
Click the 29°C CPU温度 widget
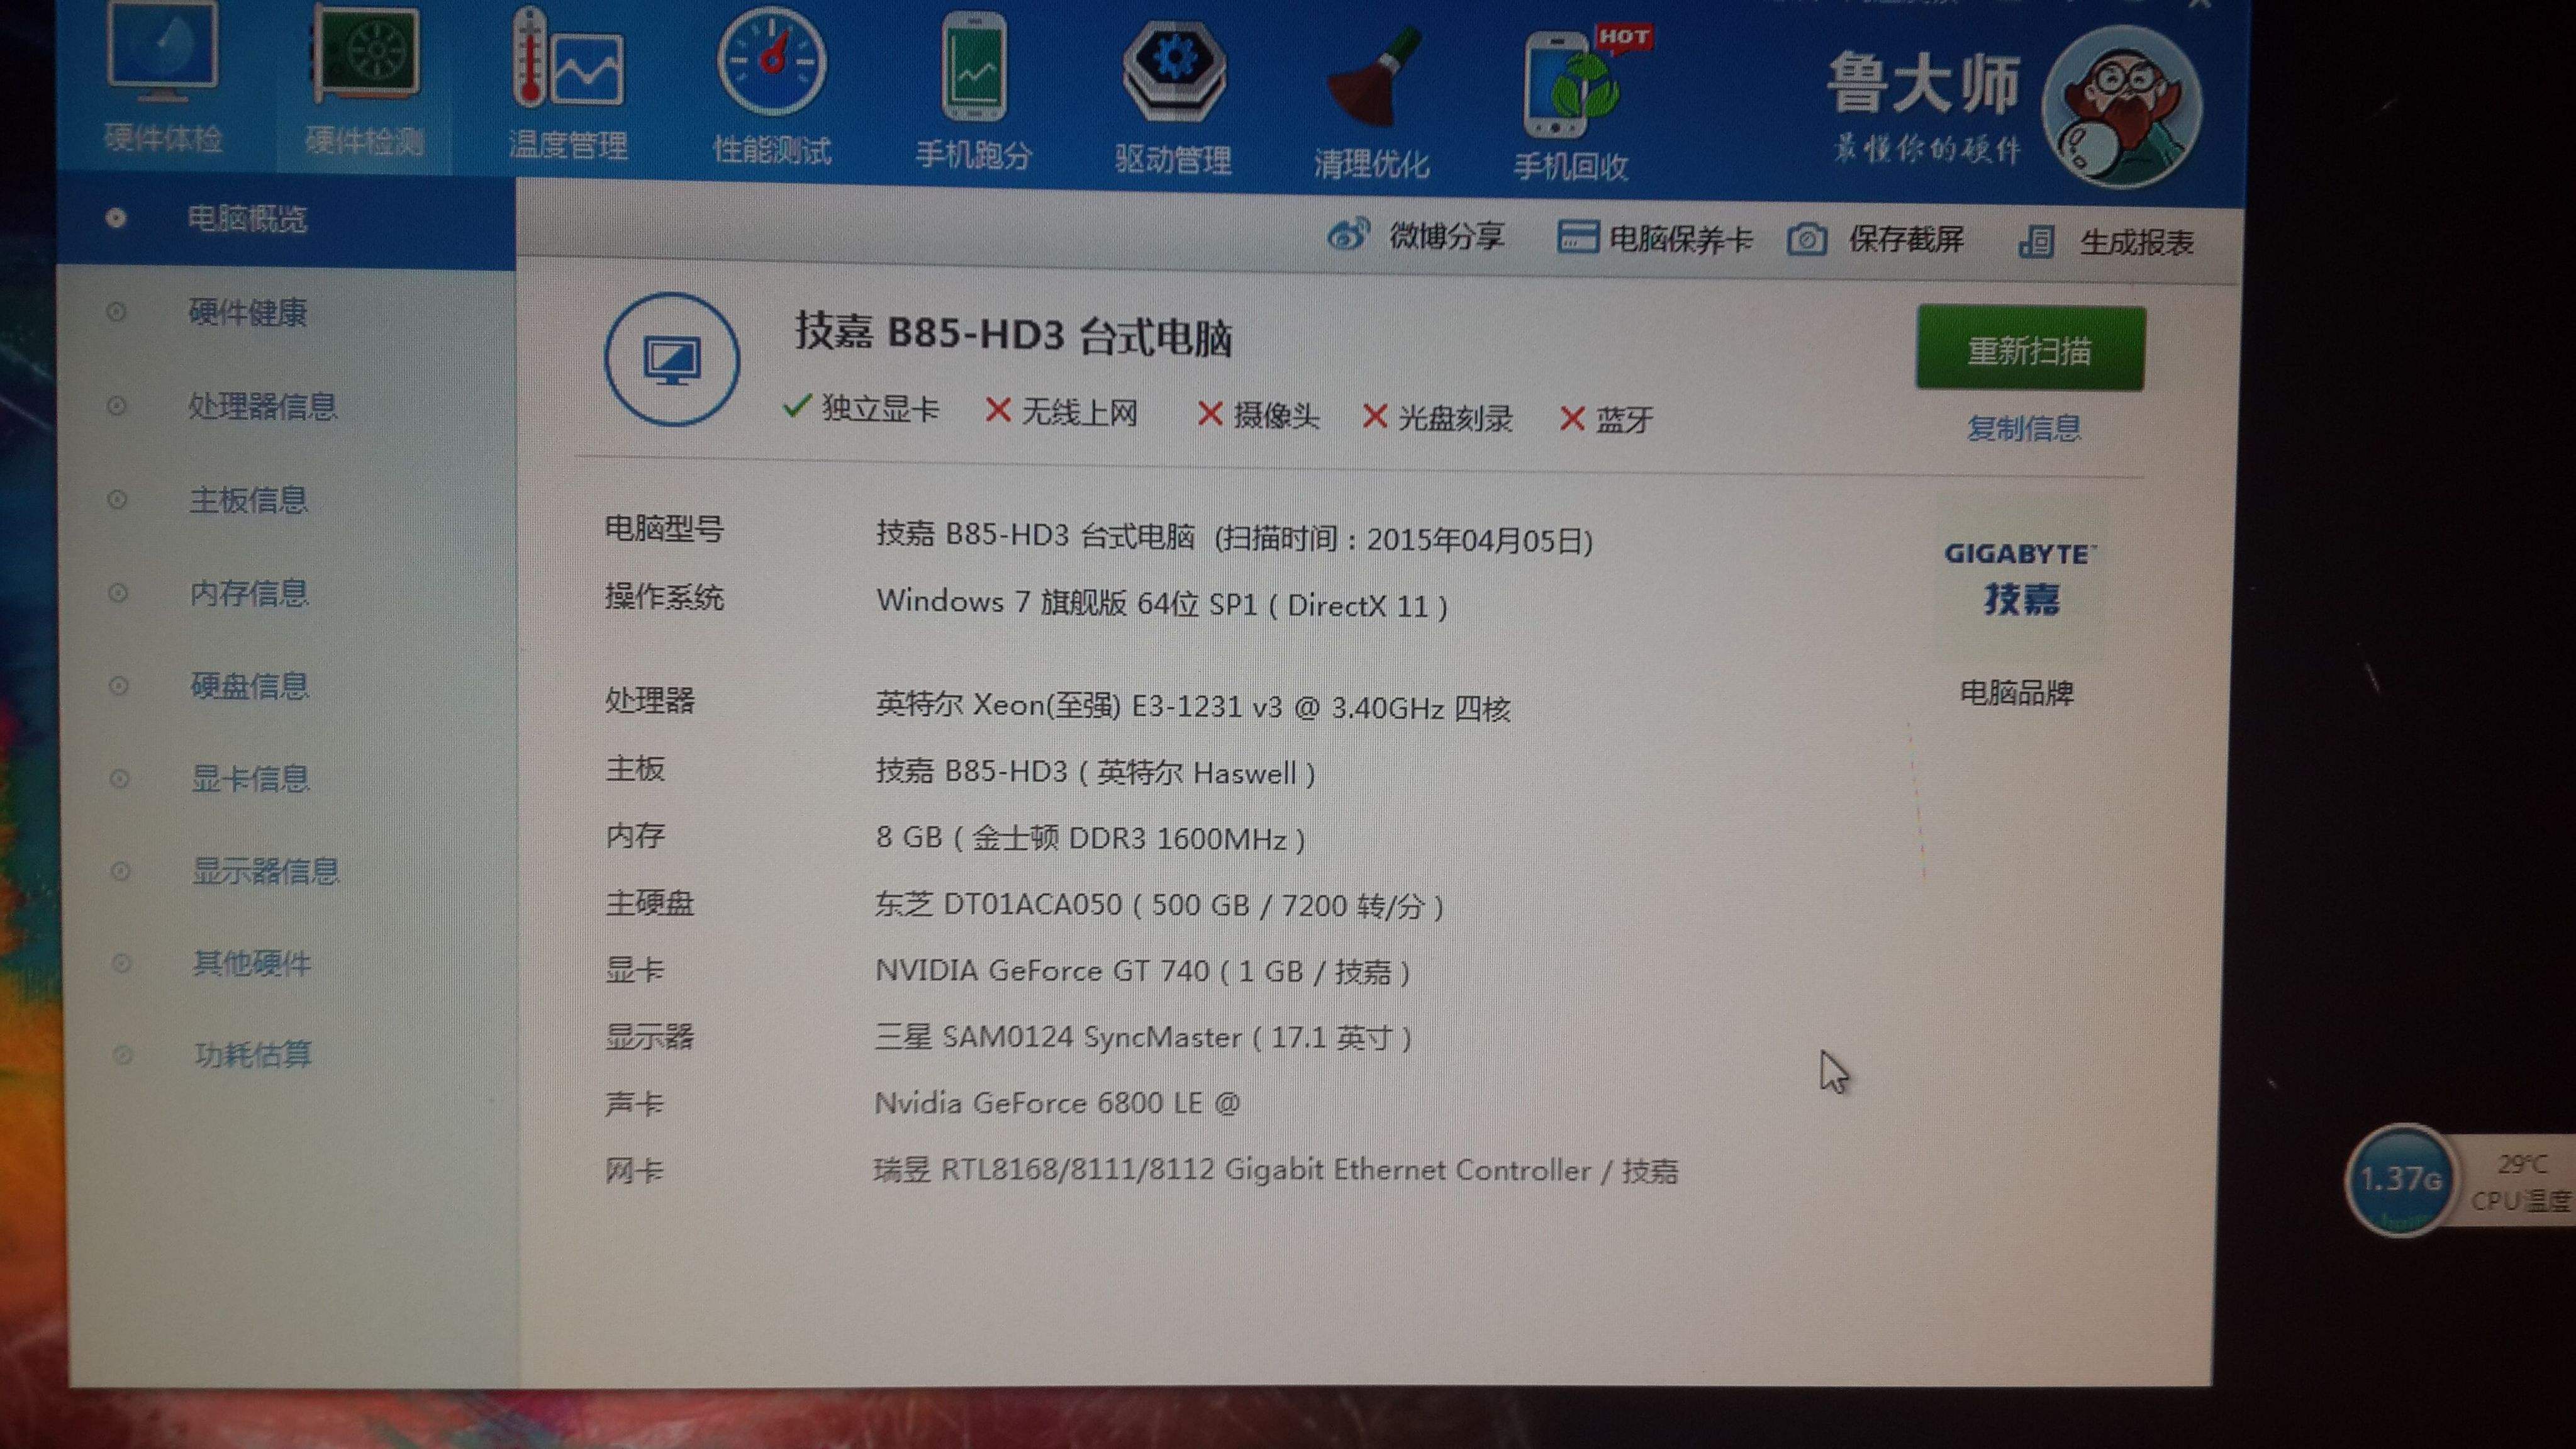click(x=2518, y=1182)
